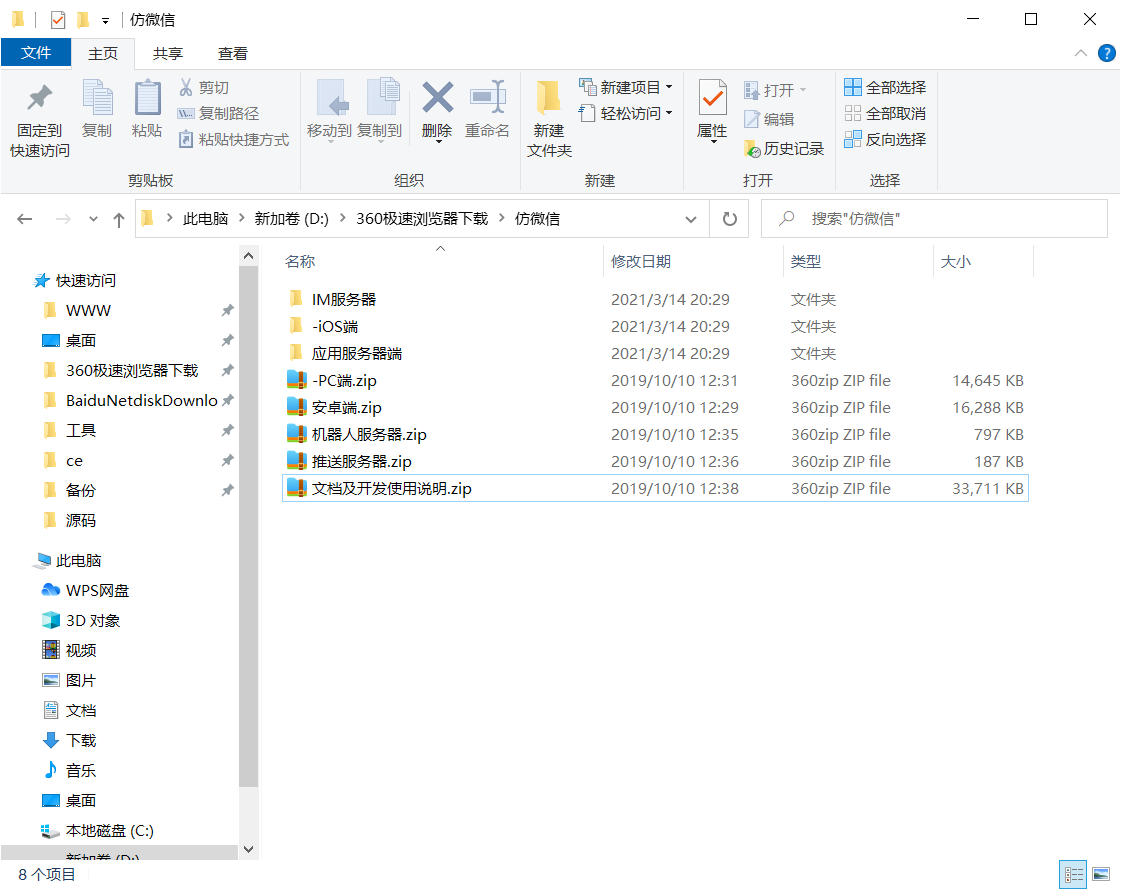Click Invert Selection (反向选择)
This screenshot has width=1121, height=890.
885,139
